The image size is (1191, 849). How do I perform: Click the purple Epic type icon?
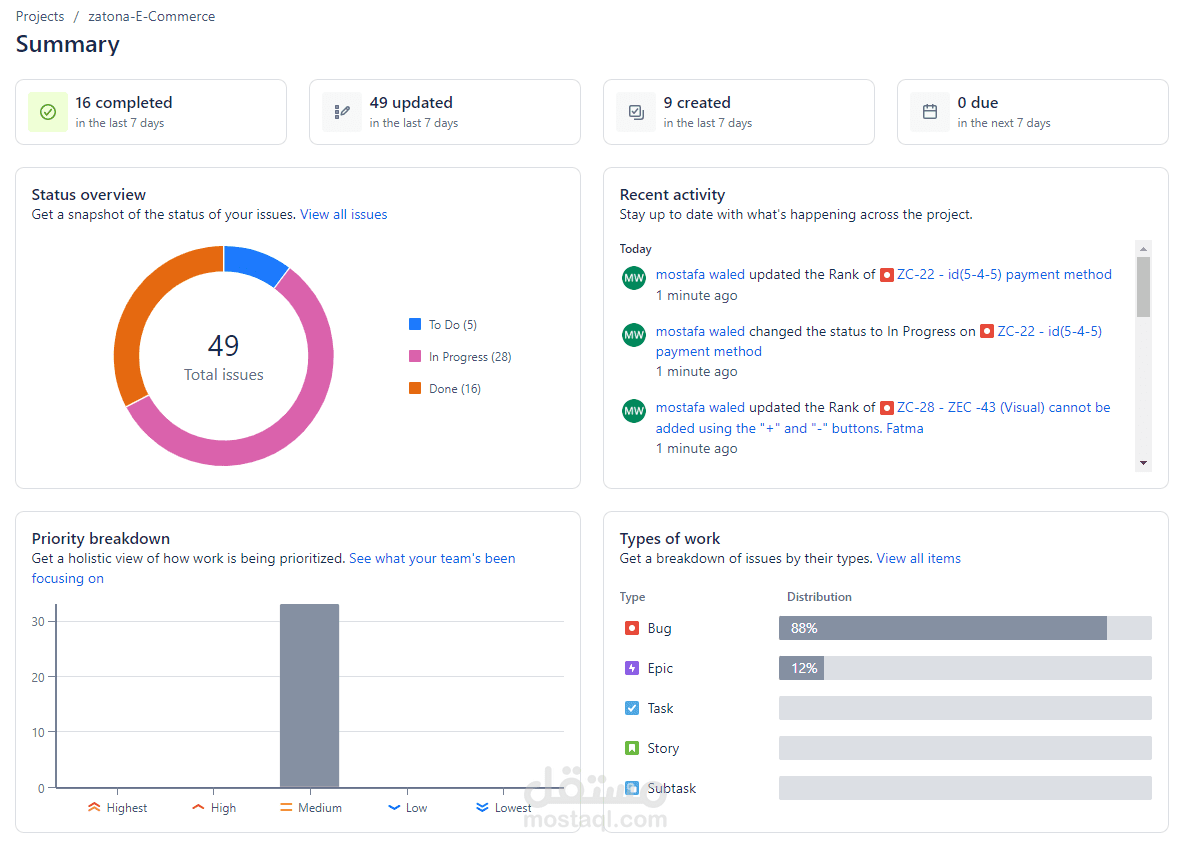(632, 668)
